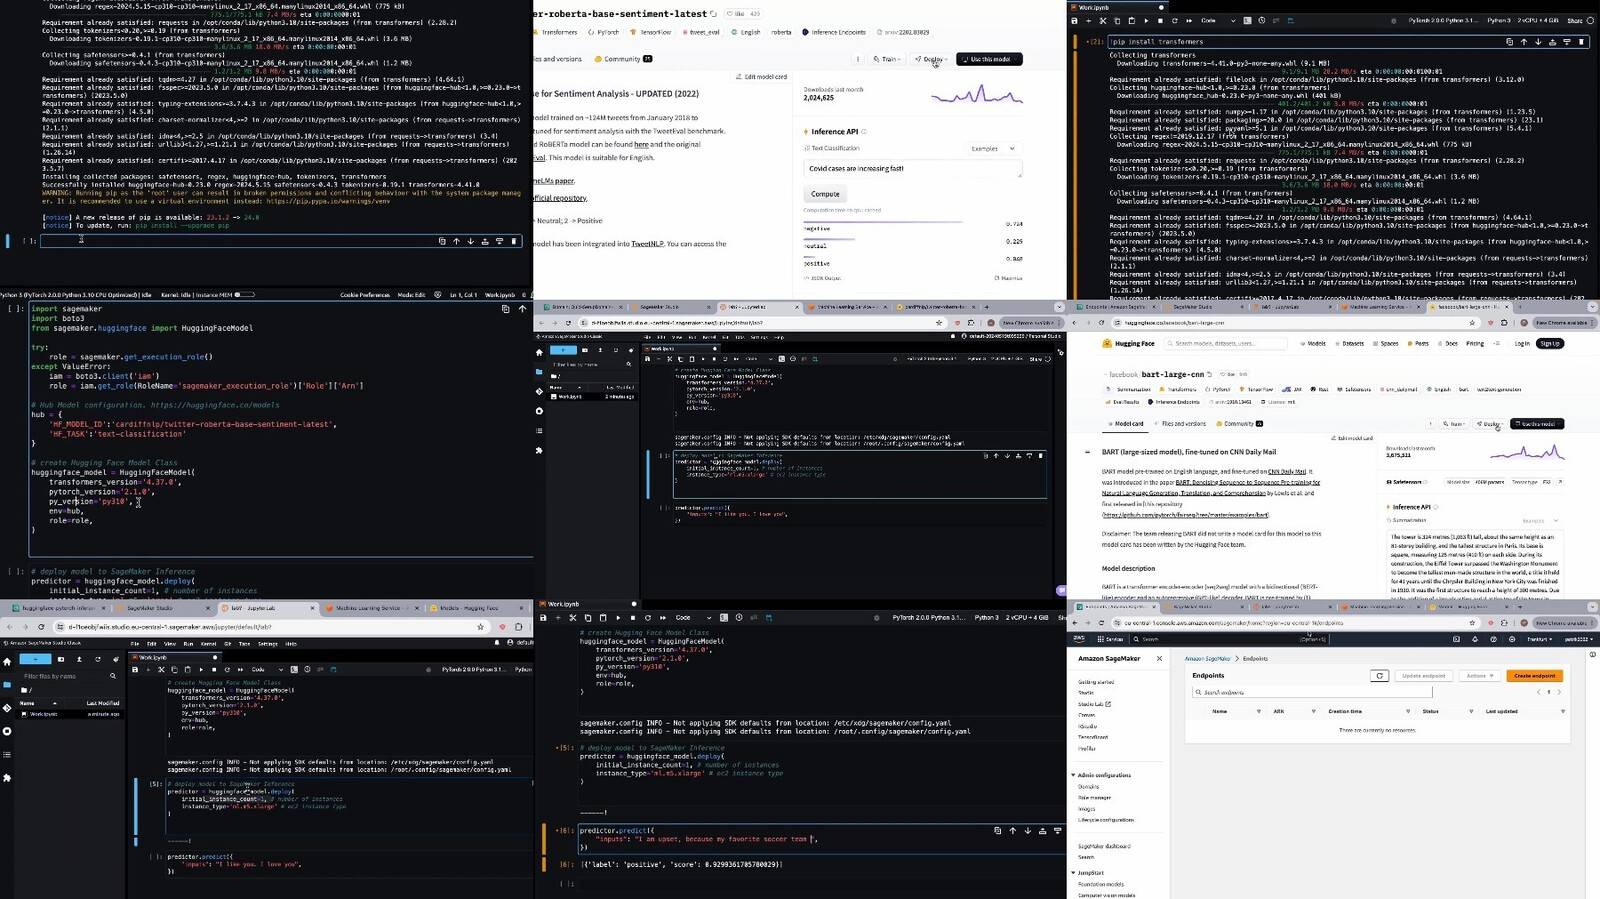Open extensions puzzle icon in JupyterLab sidebar beside Filter files box
Image resolution: width=1600 pixels, height=899 pixels.
click(7, 778)
